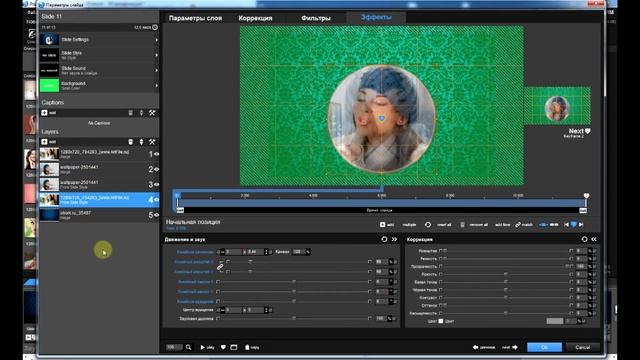Toggle full-screen preview rectangle icon
This screenshot has width=640, height=360.
[234, 347]
